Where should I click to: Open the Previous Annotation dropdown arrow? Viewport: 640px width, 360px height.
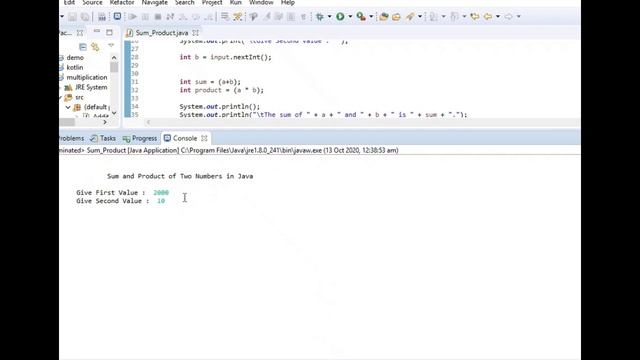[x=464, y=17]
